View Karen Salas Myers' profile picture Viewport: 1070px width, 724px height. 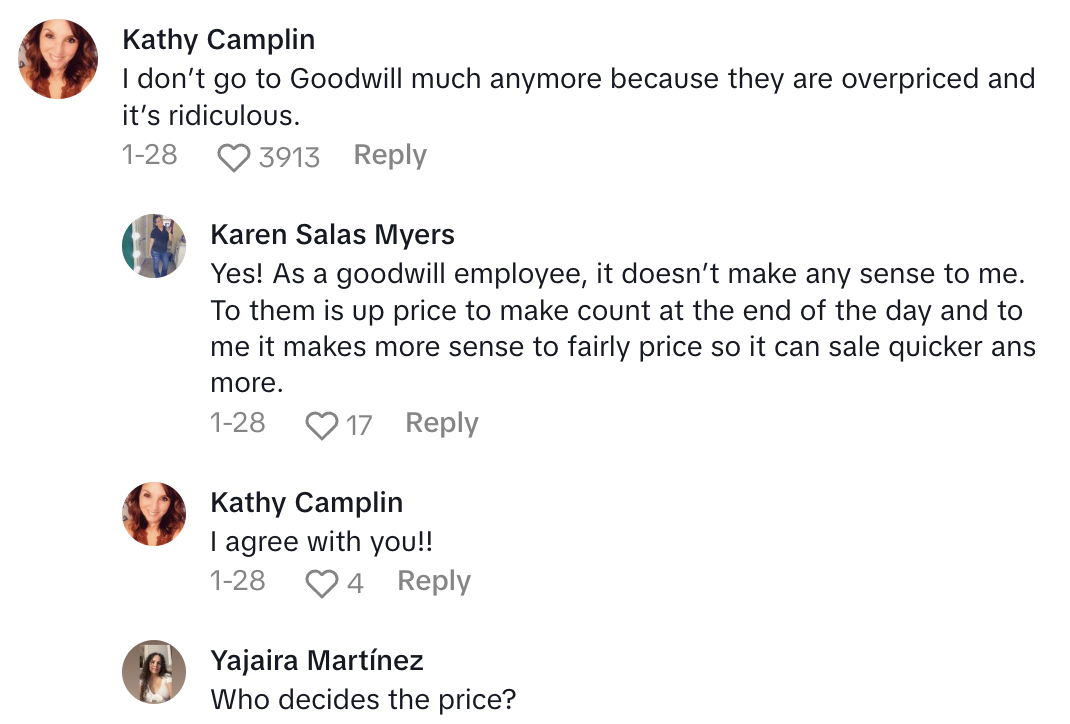(x=154, y=246)
